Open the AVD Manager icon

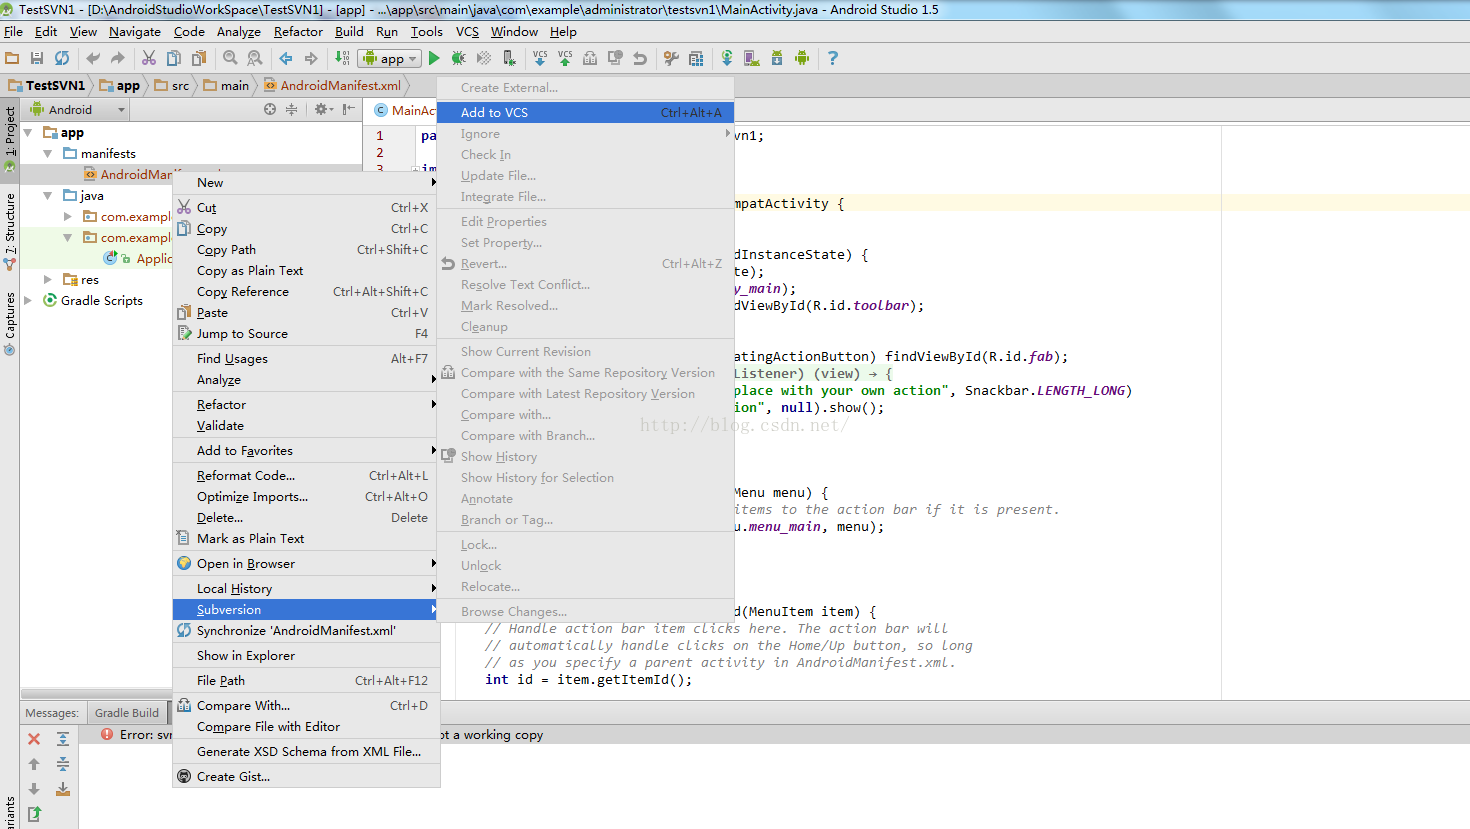(752, 58)
